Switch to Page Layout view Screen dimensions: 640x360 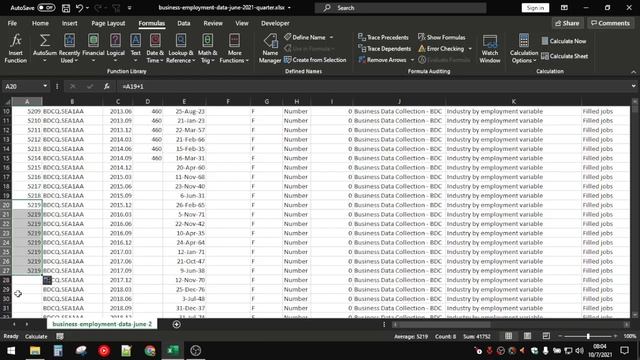pos(527,336)
